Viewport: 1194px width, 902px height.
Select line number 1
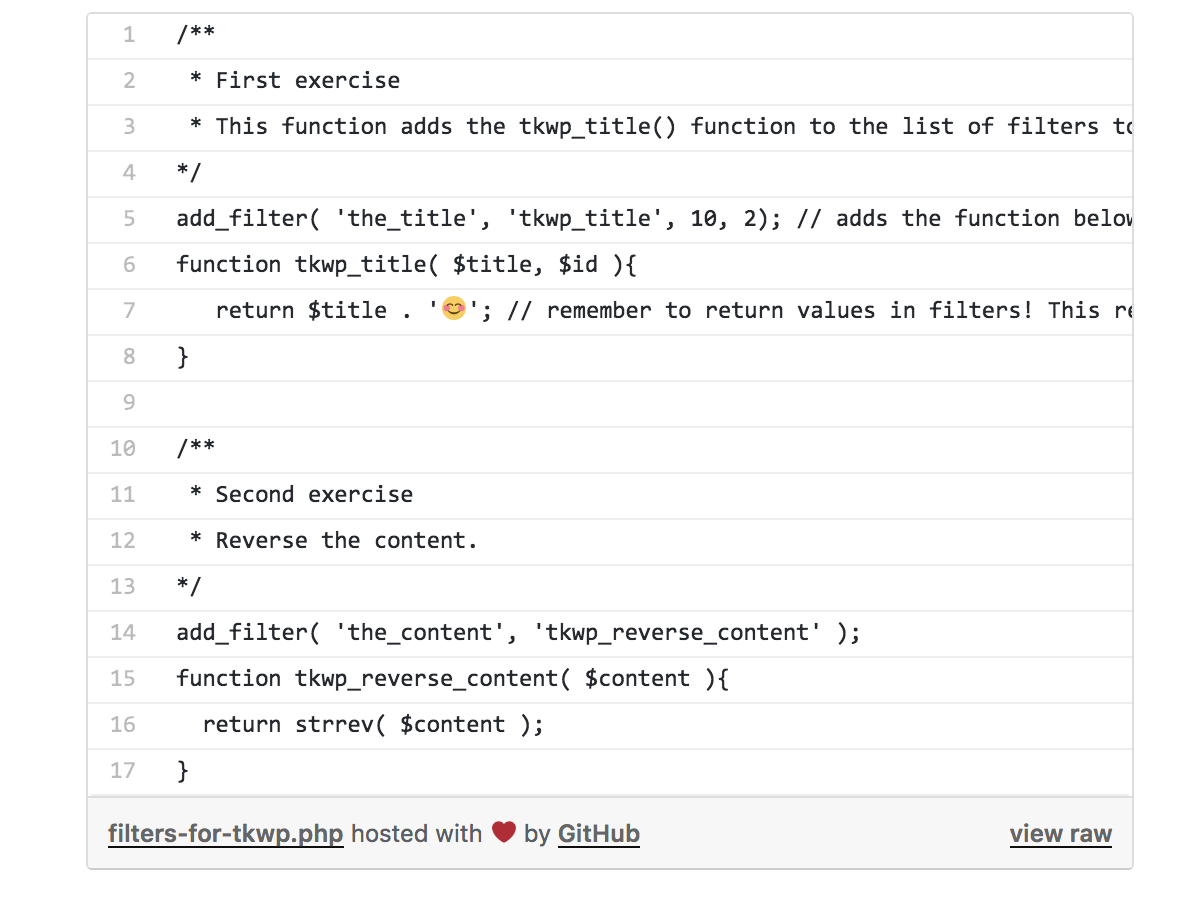click(129, 34)
